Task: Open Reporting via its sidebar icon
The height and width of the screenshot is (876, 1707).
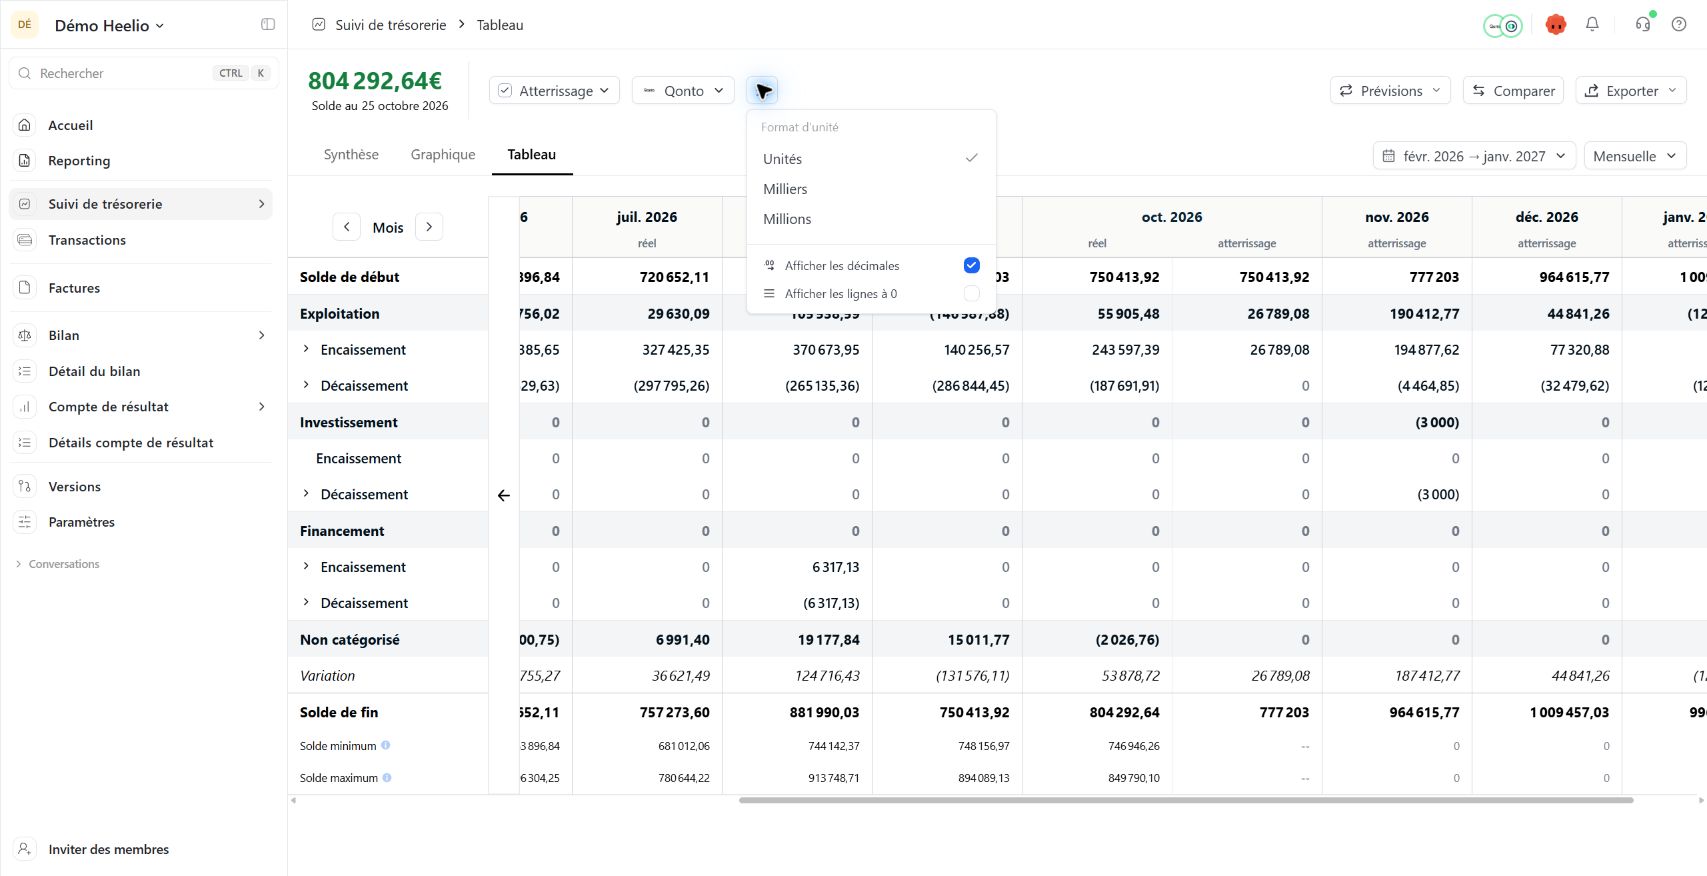Action: coord(25,161)
